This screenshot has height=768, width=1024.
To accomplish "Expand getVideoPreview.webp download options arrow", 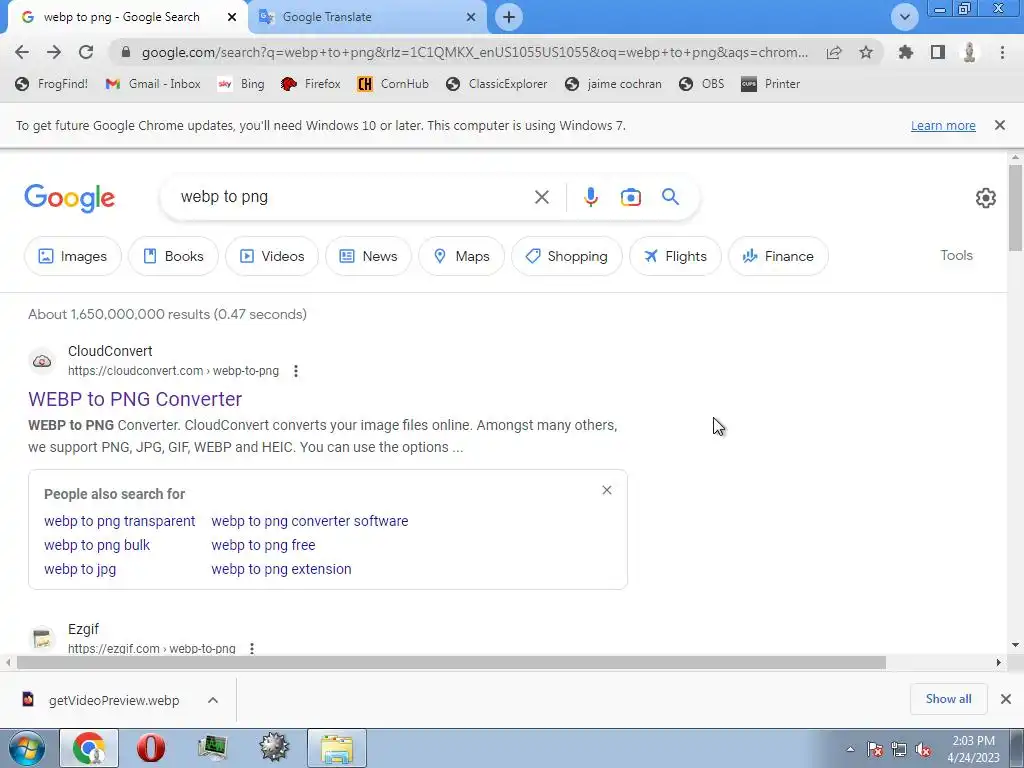I will [x=213, y=700].
